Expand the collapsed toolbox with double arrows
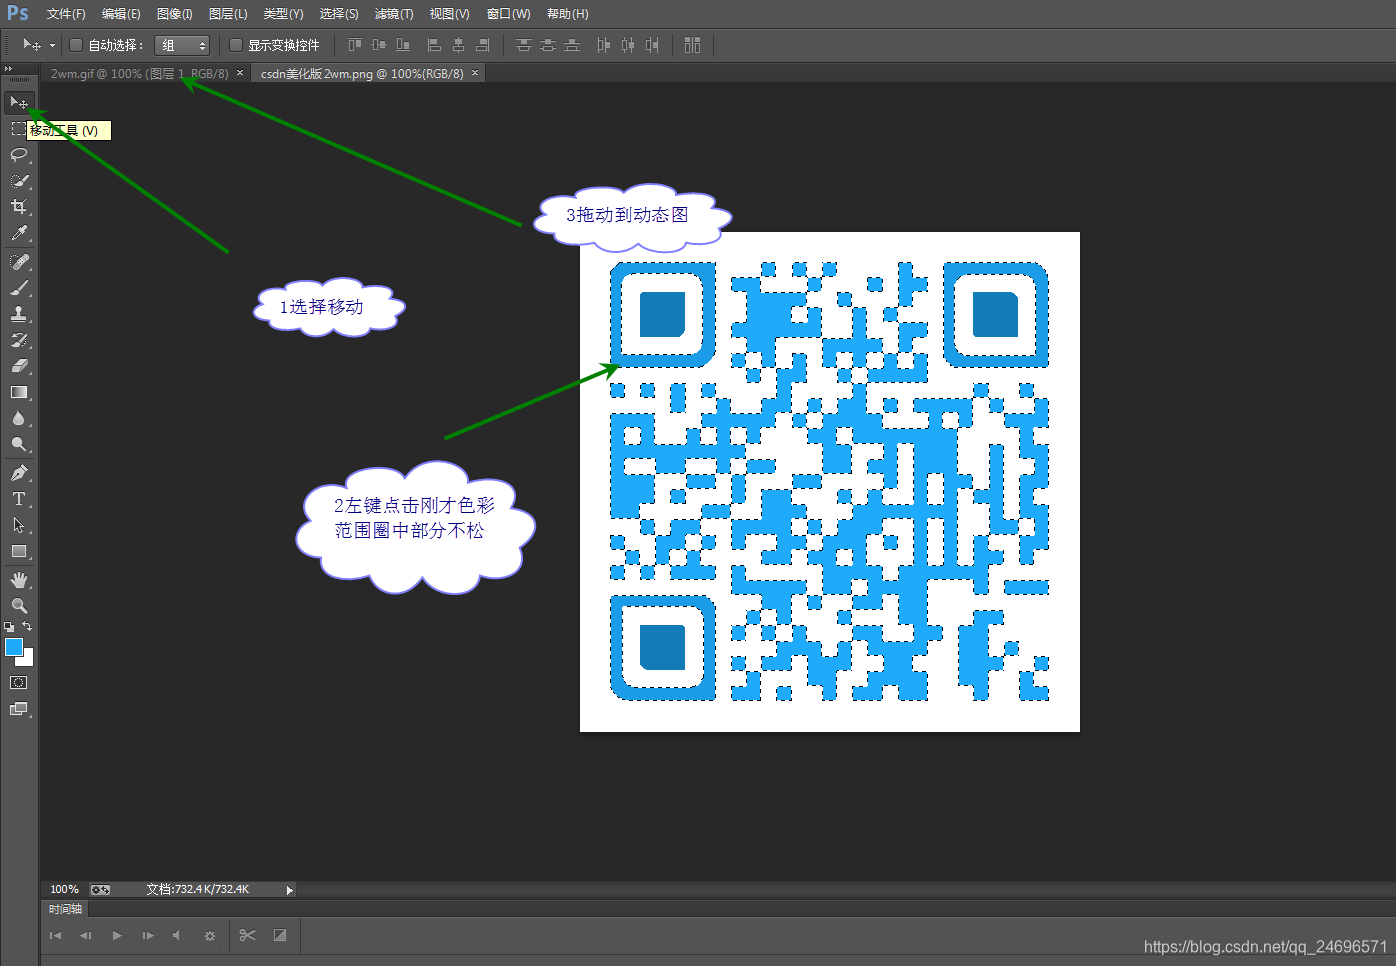Screen dimensions: 1396x966 [x=8, y=69]
